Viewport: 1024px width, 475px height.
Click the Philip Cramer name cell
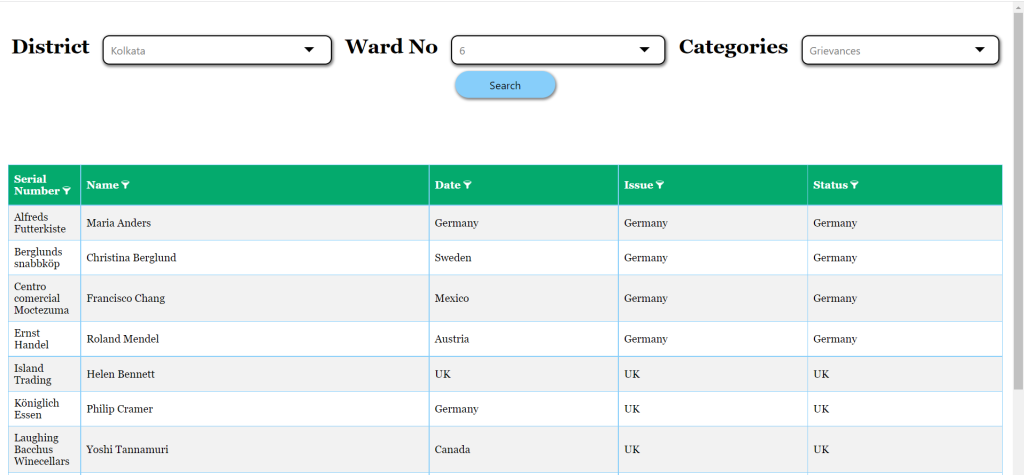click(x=255, y=409)
